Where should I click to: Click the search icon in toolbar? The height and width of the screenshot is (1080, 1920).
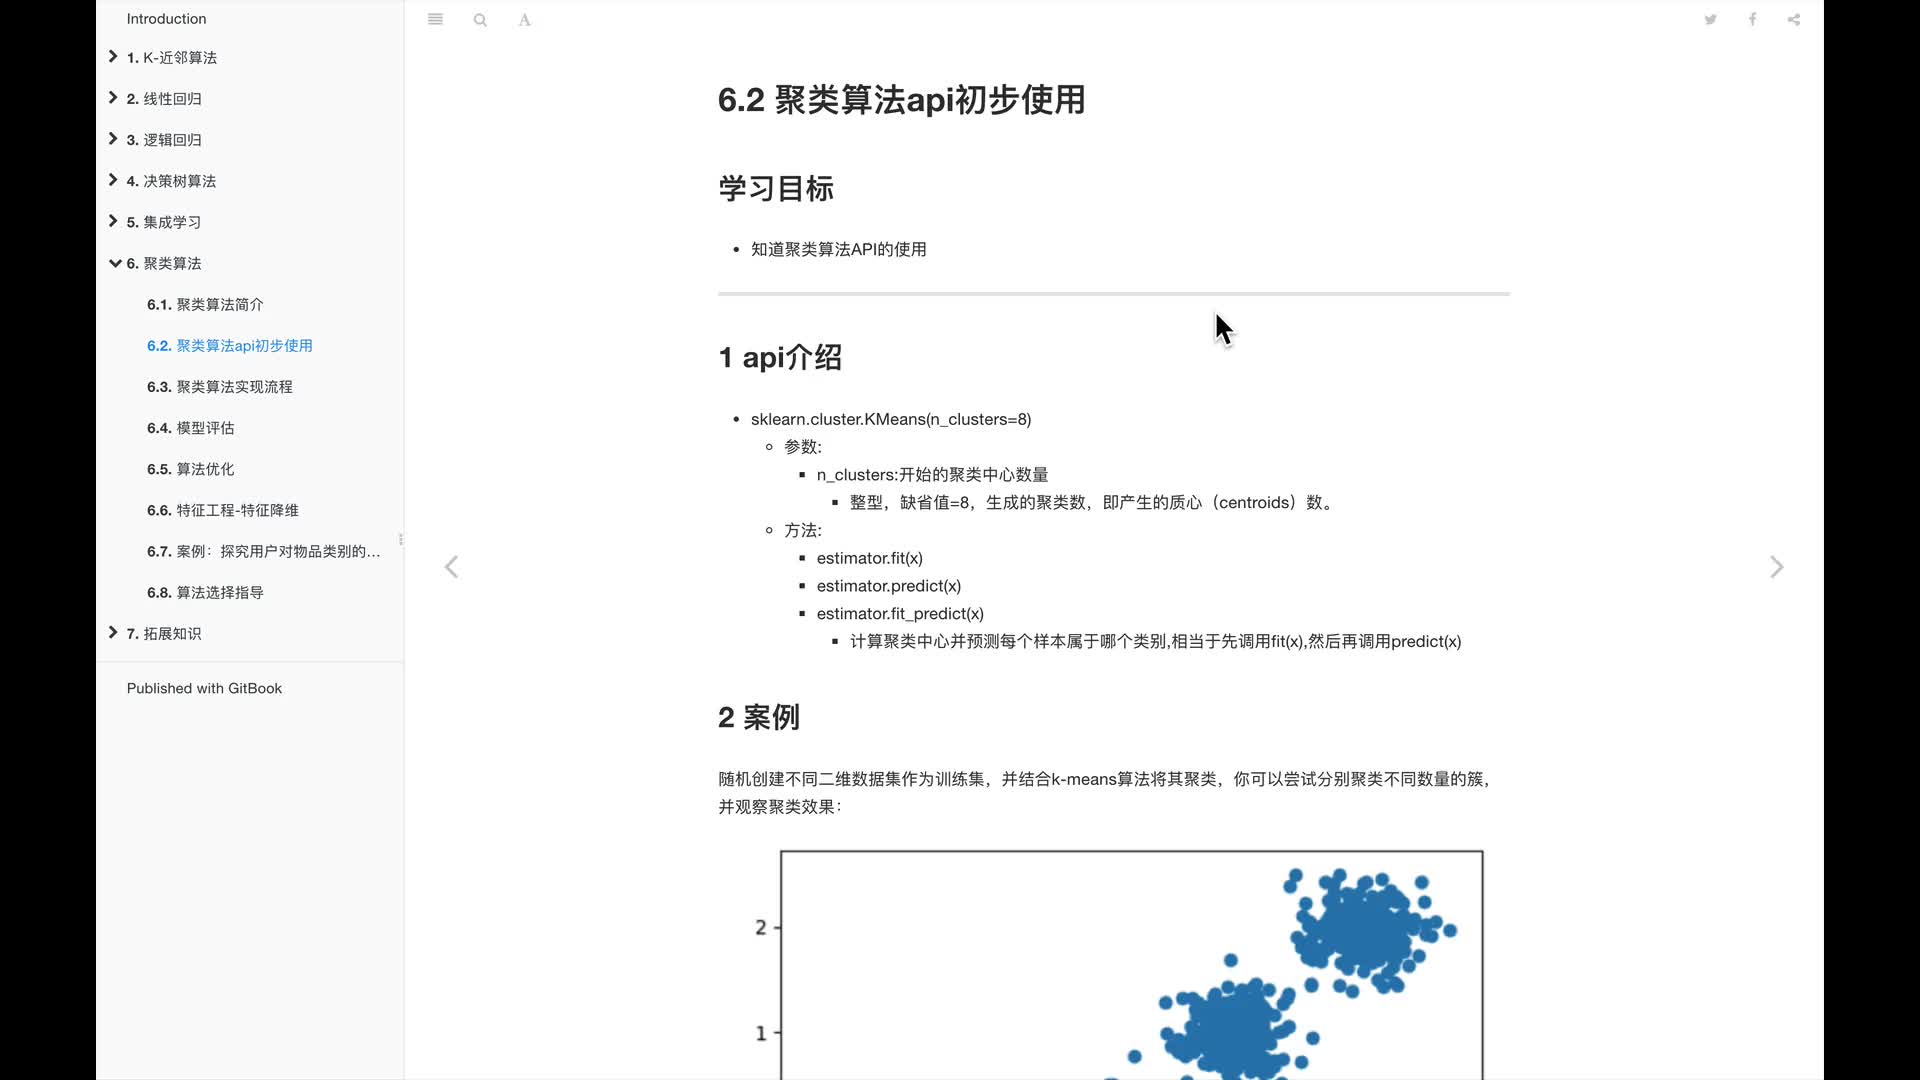point(480,18)
